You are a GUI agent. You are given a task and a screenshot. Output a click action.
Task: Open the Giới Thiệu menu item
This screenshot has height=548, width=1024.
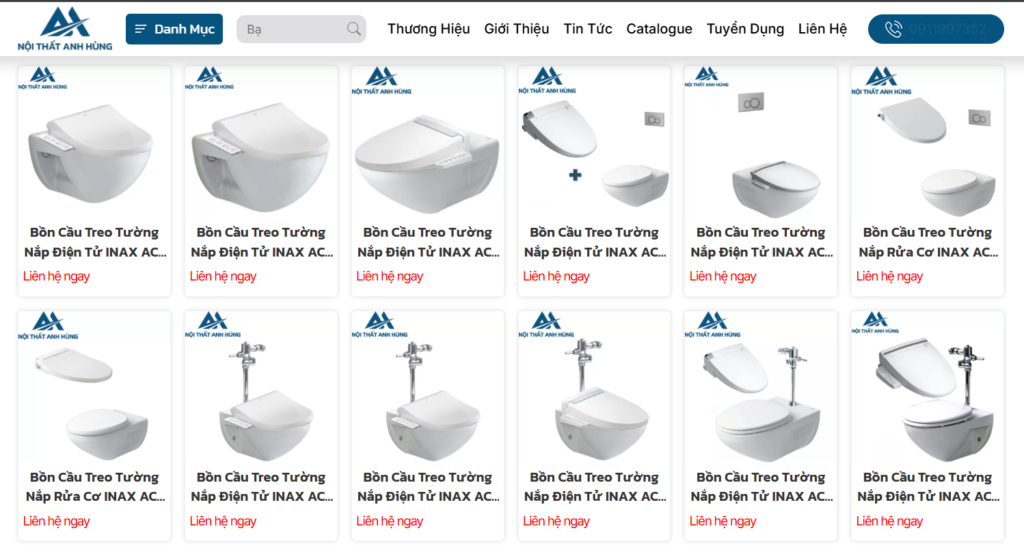pos(517,29)
